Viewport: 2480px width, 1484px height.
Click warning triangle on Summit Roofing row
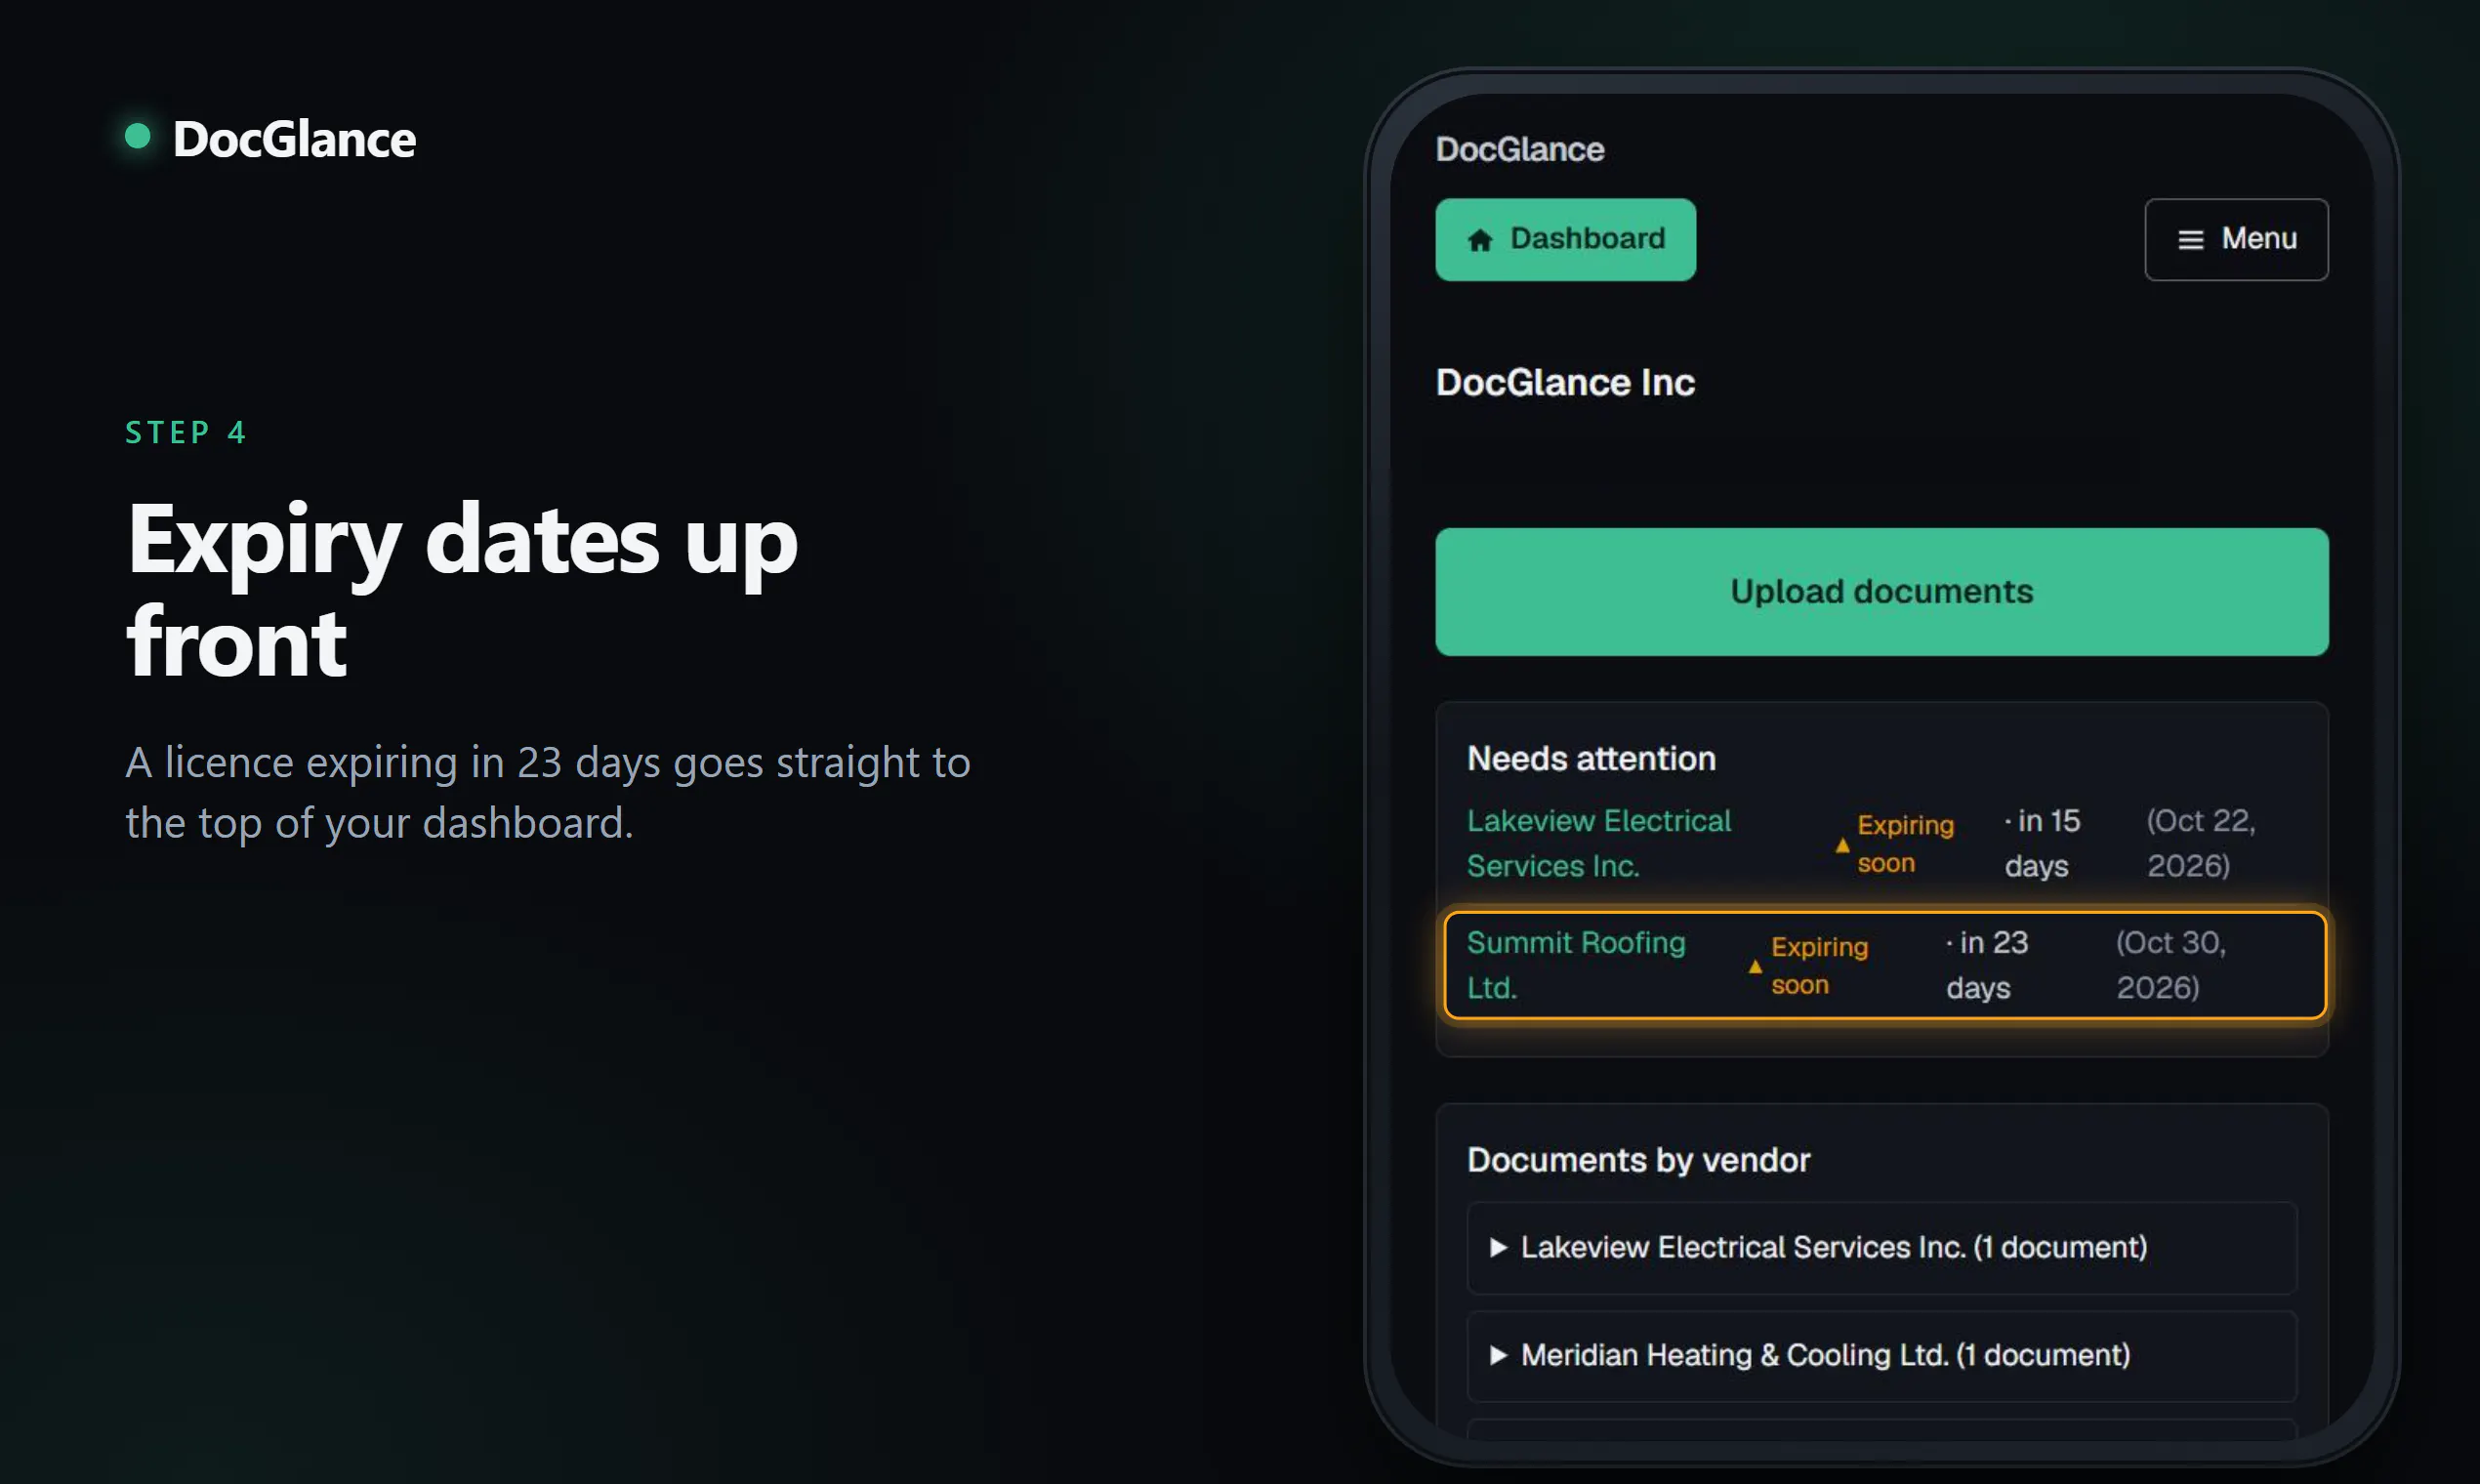pos(1755,966)
